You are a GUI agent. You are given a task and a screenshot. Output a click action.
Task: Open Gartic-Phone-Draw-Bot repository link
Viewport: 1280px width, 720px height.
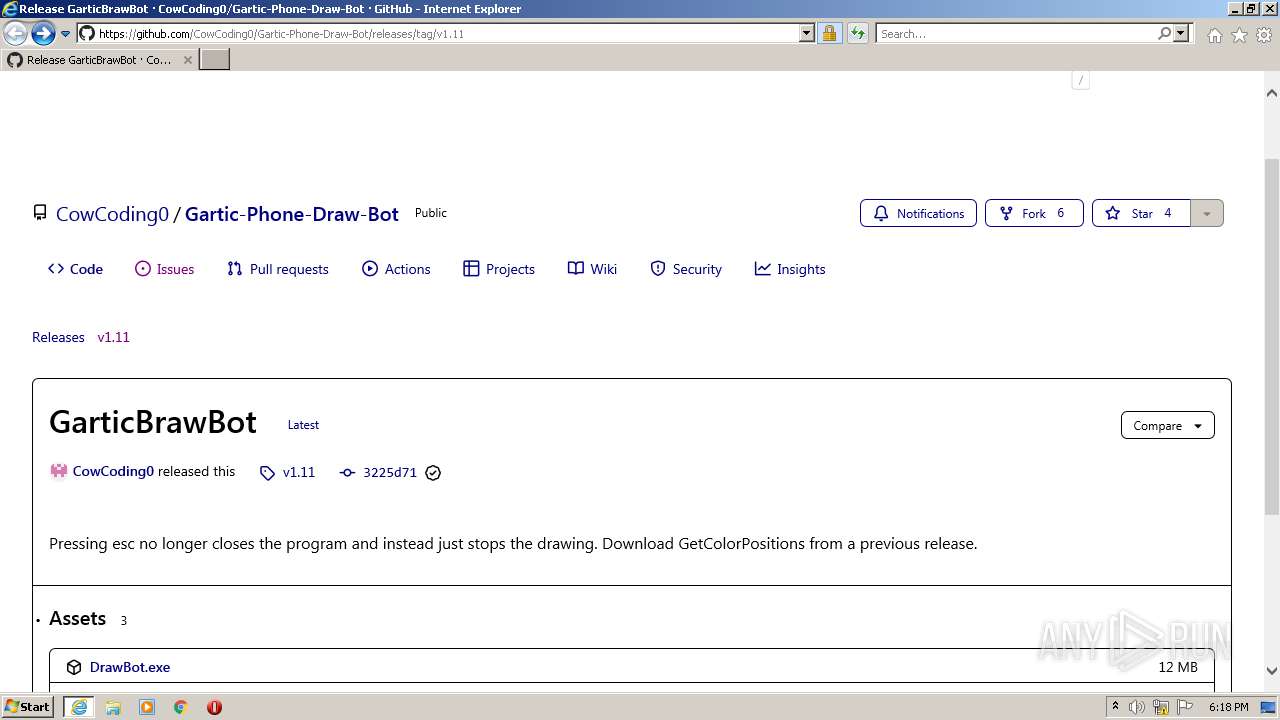tap(292, 214)
